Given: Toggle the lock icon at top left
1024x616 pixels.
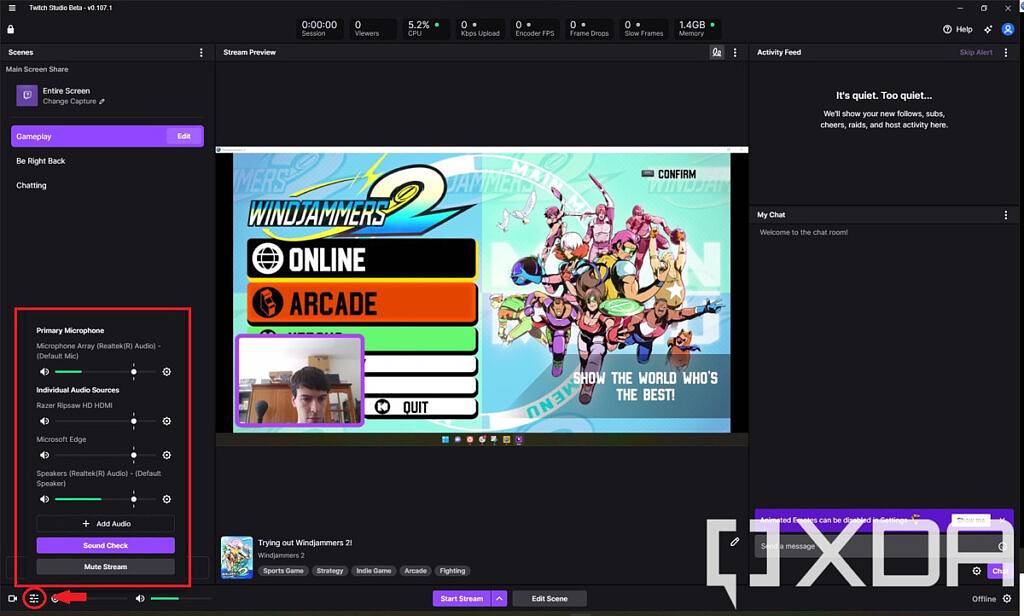Looking at the screenshot, I should (x=9, y=29).
